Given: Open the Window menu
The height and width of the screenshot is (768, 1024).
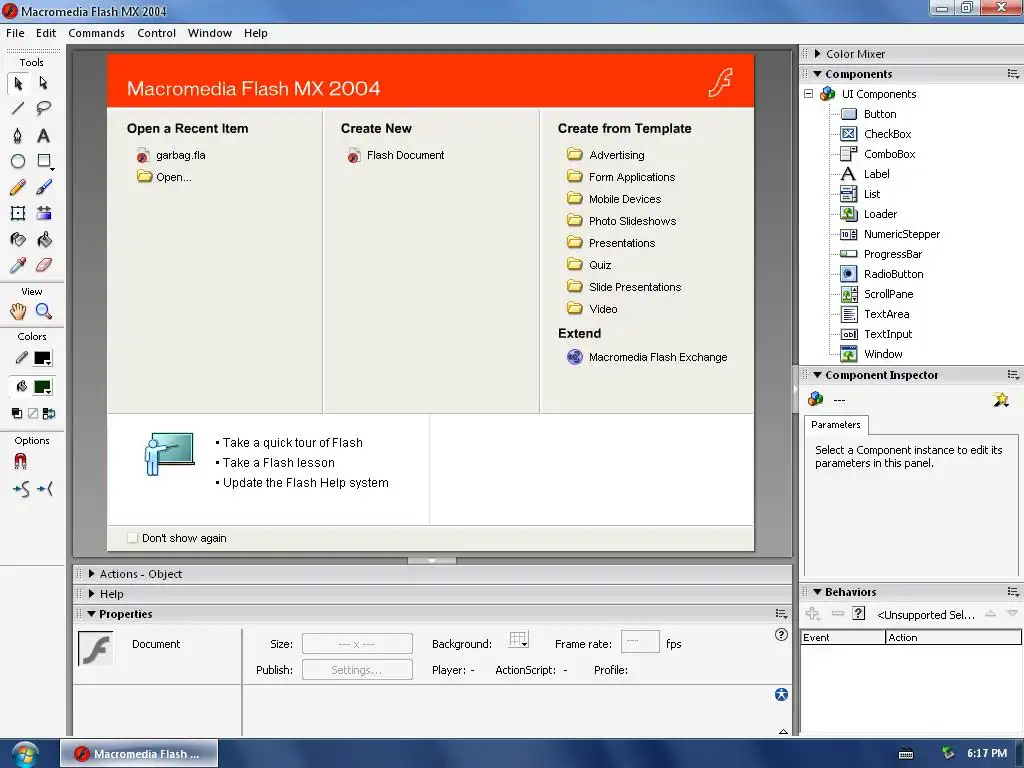Looking at the screenshot, I should pos(210,33).
